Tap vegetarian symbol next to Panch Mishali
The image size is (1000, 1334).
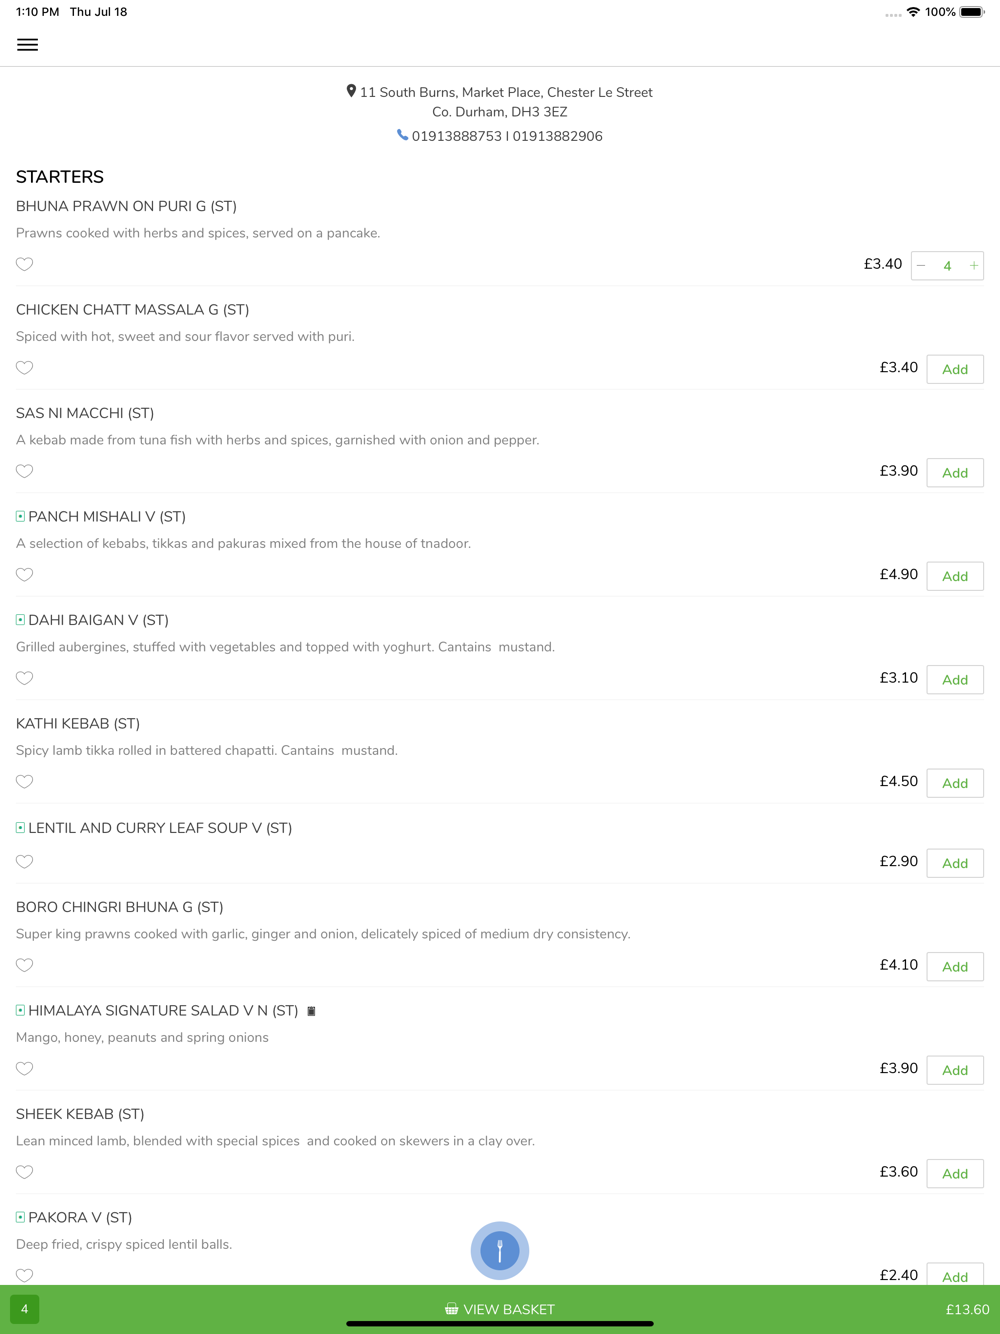point(20,517)
